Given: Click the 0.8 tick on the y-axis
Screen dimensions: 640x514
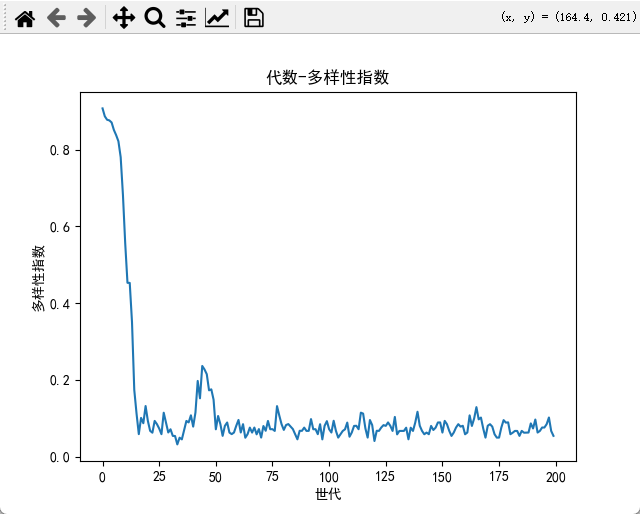Looking at the screenshot, I should coord(59,150).
